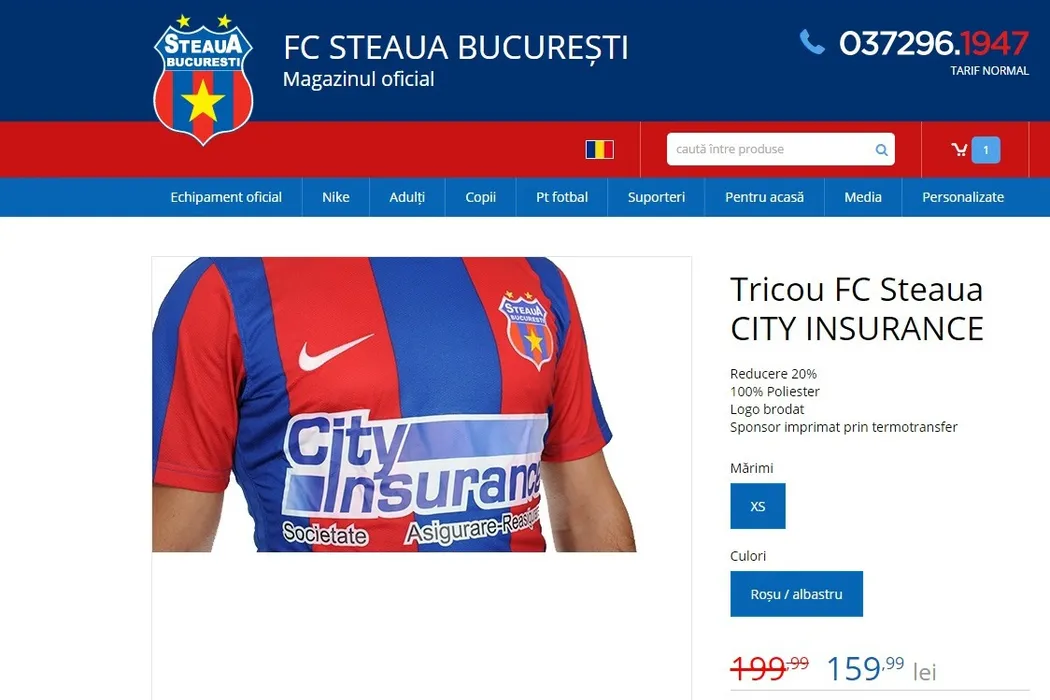
Task: Open the Pt fotbal category
Action: (x=562, y=197)
